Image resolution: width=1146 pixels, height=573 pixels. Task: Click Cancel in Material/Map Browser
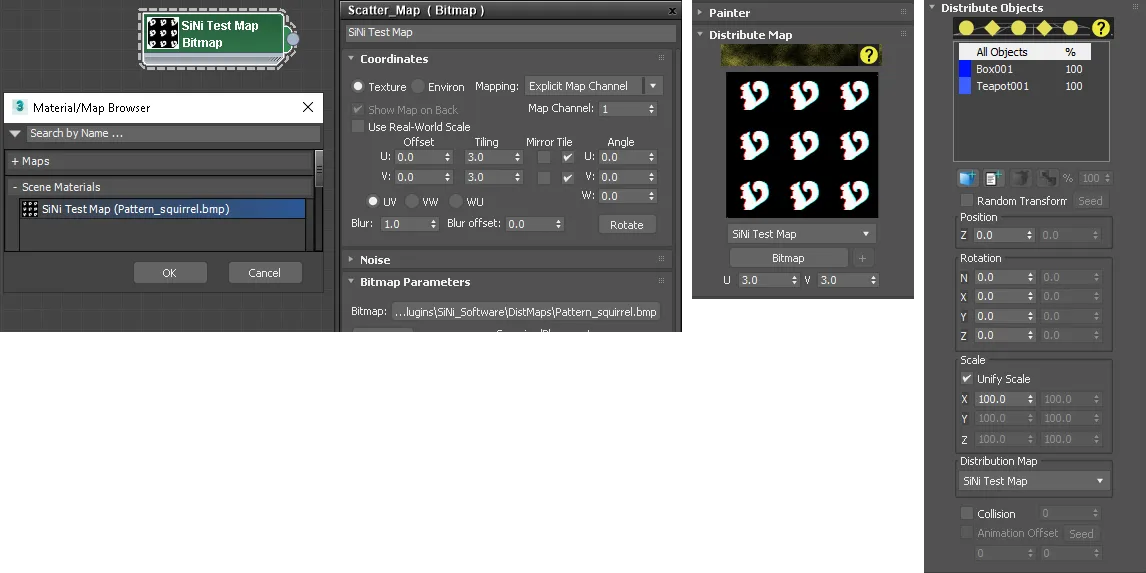tap(265, 273)
